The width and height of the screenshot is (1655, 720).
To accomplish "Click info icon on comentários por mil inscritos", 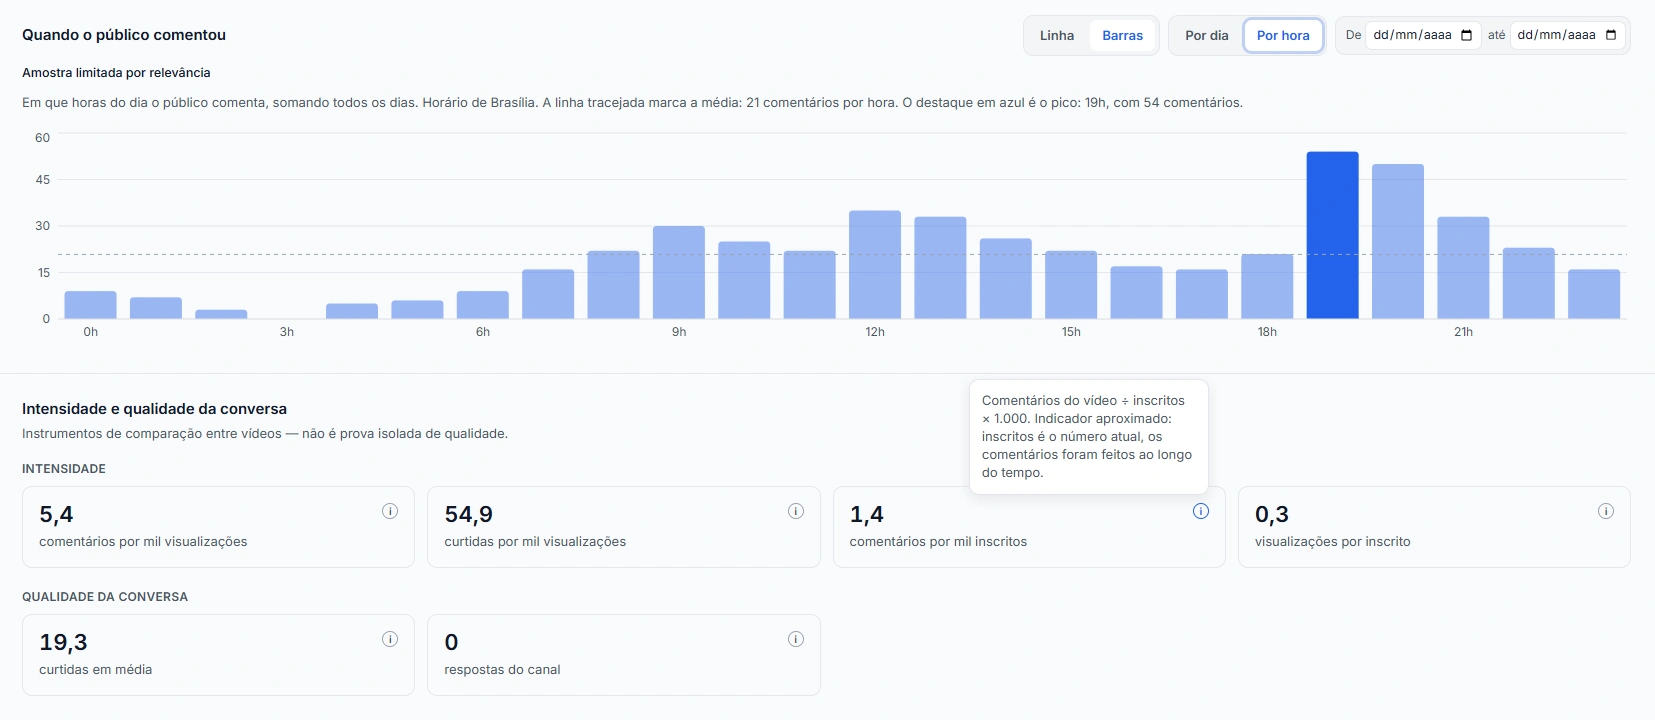I will click(x=1201, y=511).
